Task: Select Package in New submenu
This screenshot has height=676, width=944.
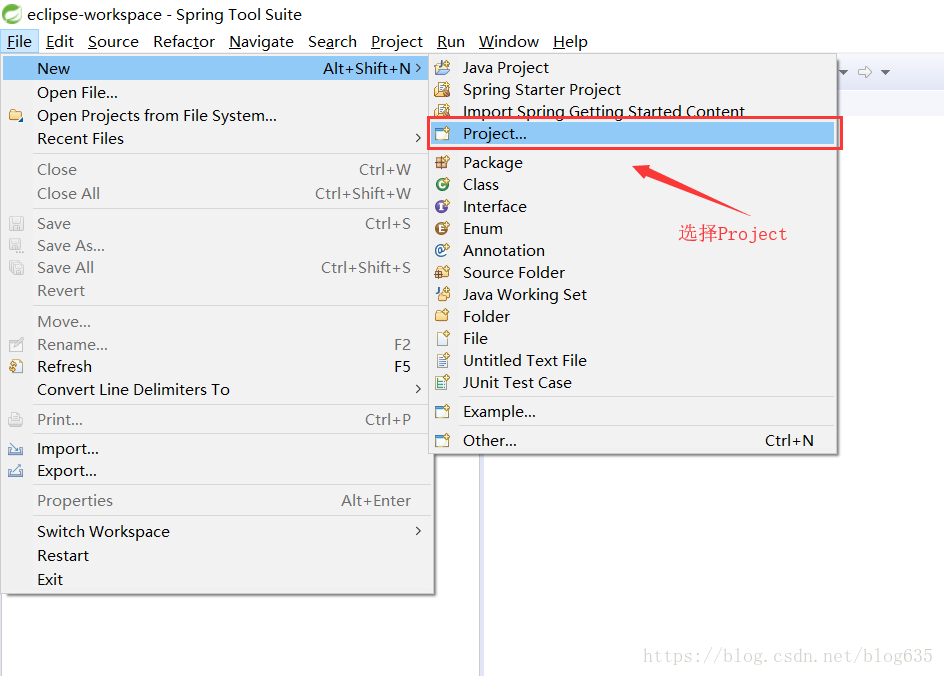Action: (x=633, y=163)
